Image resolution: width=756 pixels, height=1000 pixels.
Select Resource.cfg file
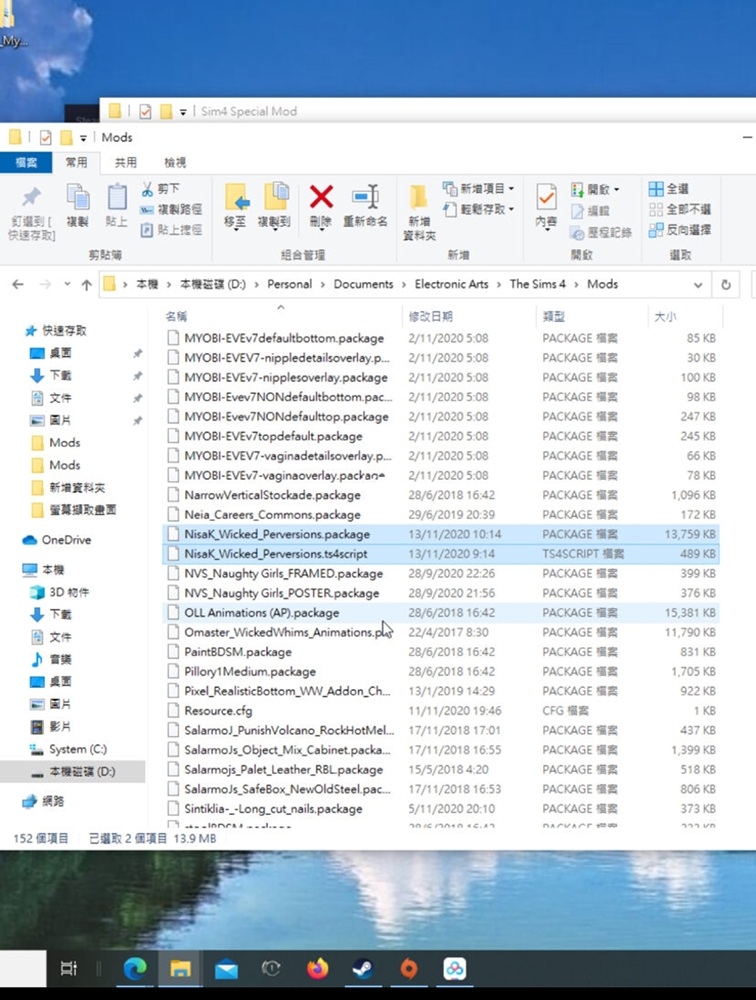(x=441, y=711)
